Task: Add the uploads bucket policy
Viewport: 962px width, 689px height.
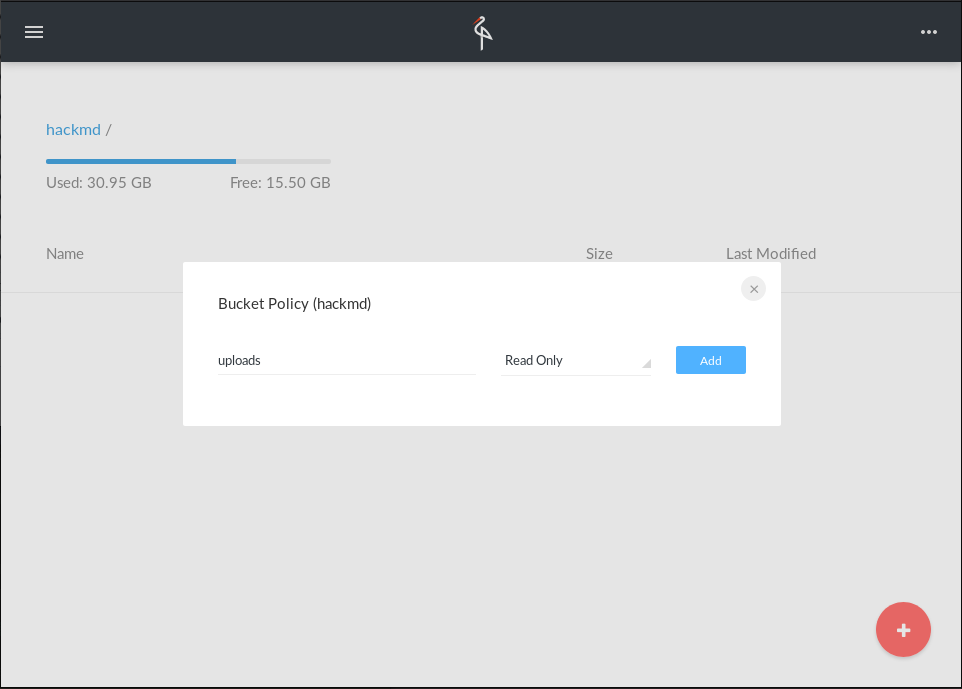Action: pos(710,360)
